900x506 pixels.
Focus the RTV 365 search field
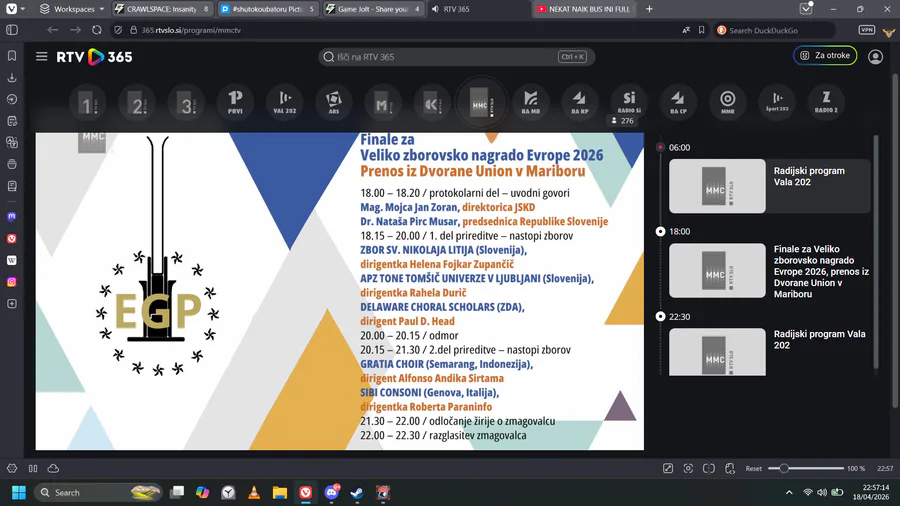coord(456,57)
